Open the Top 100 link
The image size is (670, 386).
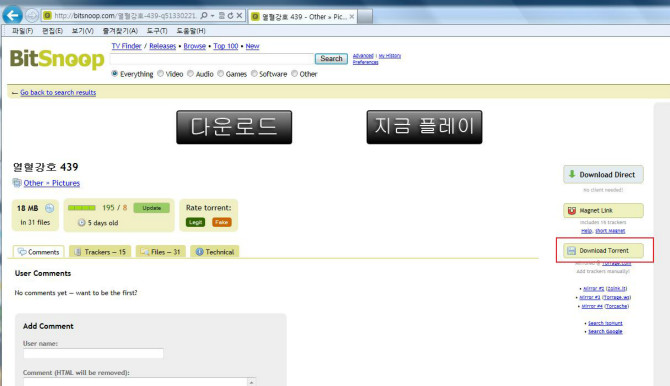(226, 46)
